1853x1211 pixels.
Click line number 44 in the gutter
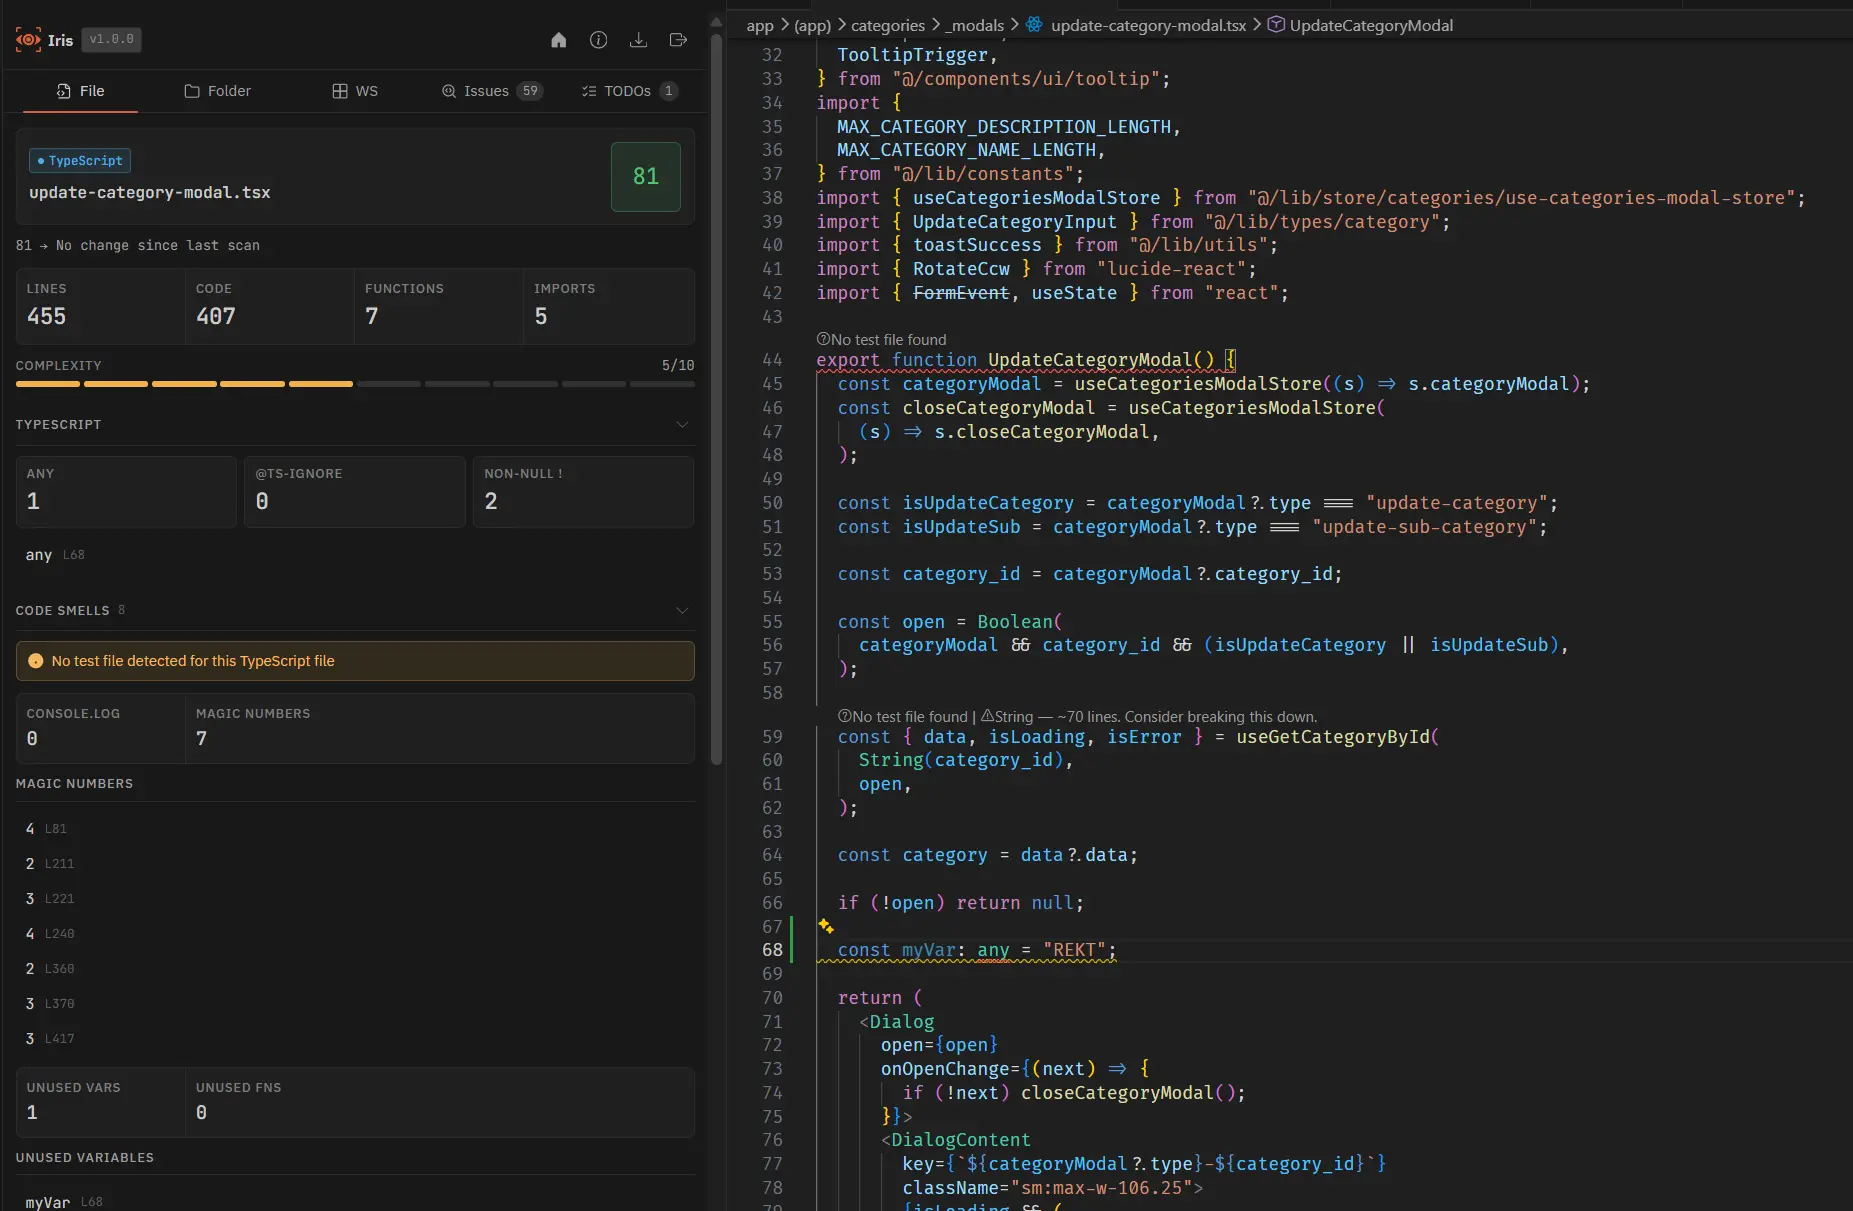(x=772, y=360)
